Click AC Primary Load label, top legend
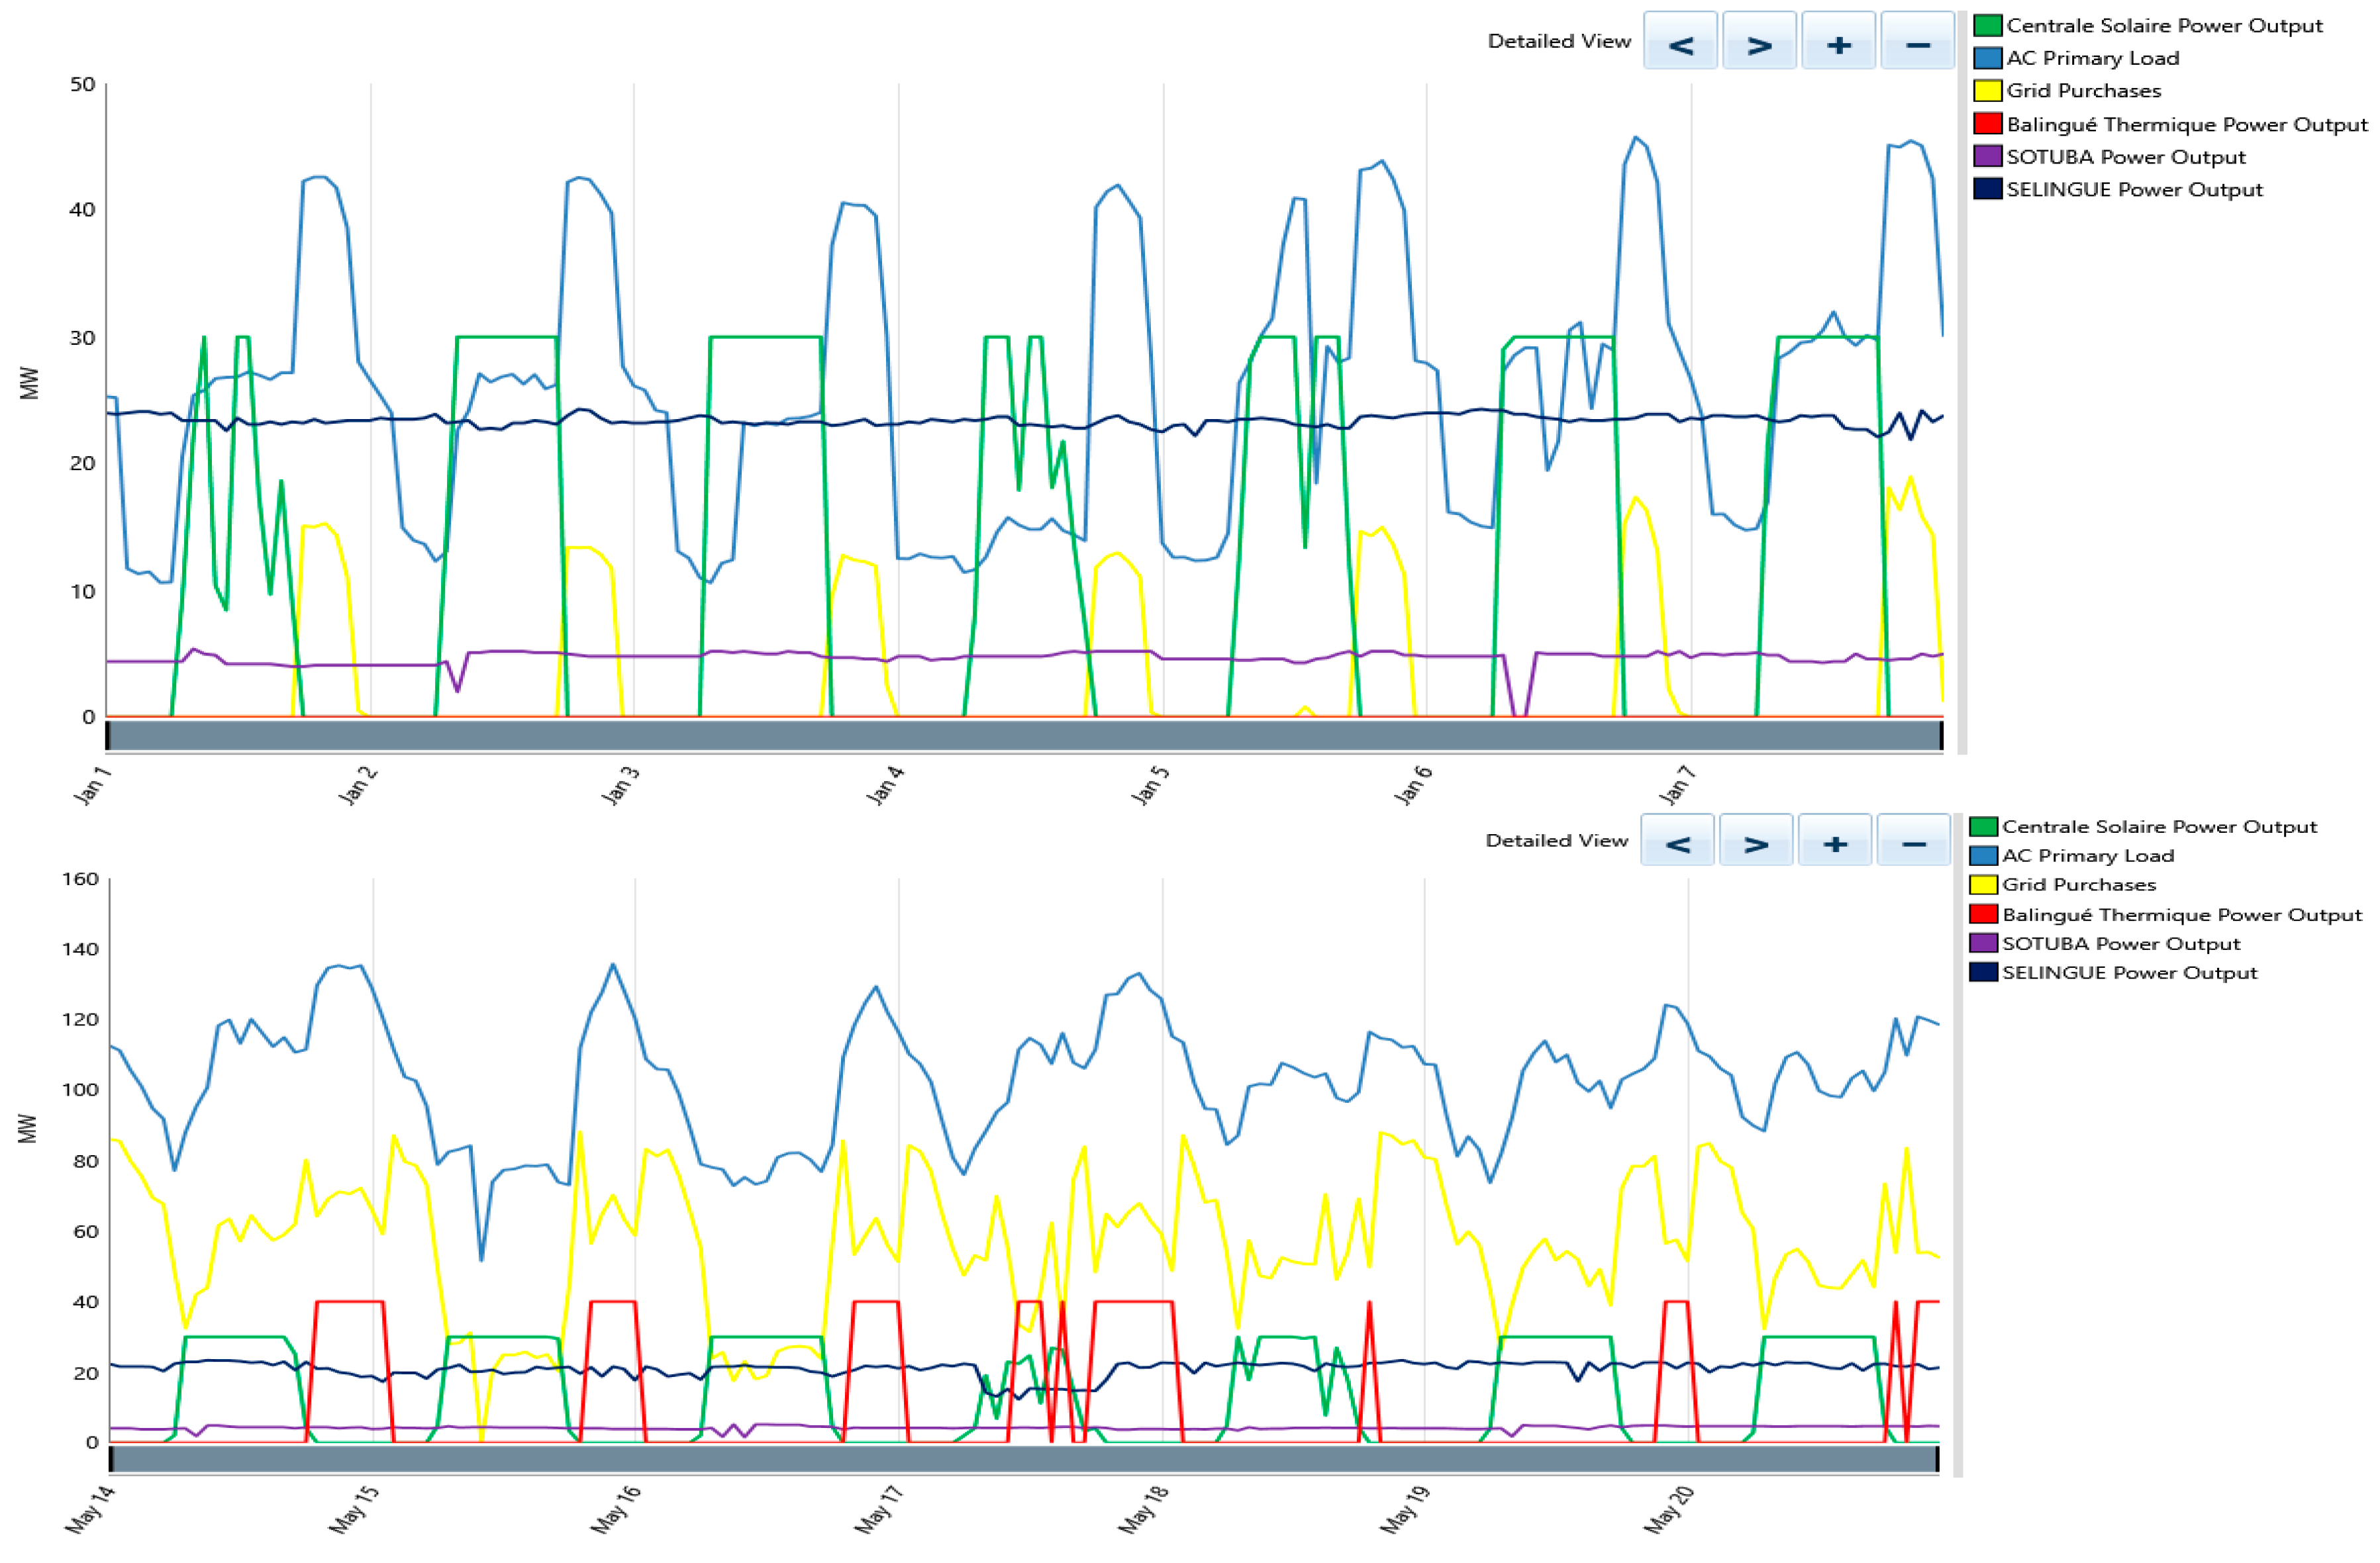This screenshot has height=1563, width=2380. pos(2092,58)
